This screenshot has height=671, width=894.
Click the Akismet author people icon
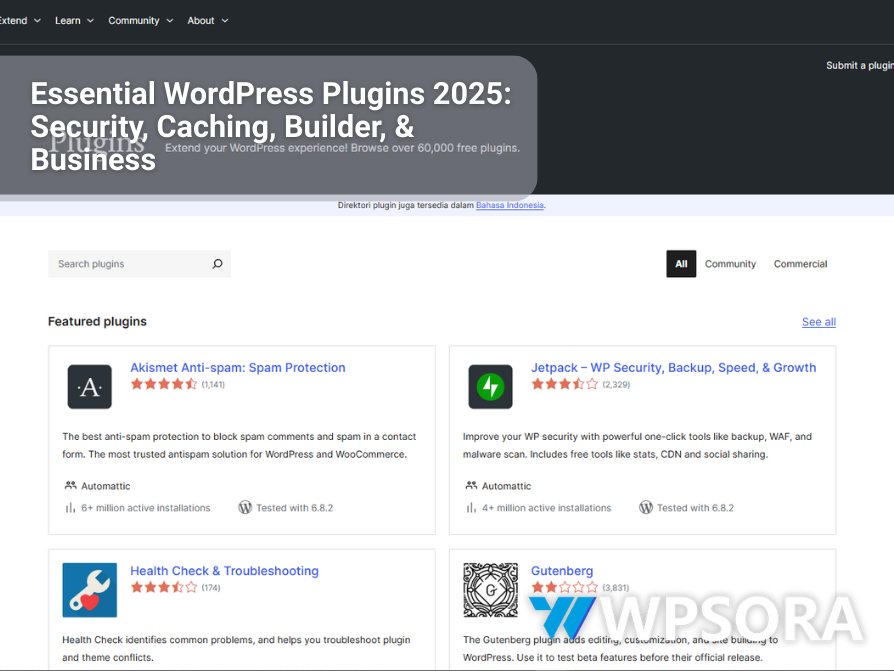pyautogui.click(x=71, y=486)
